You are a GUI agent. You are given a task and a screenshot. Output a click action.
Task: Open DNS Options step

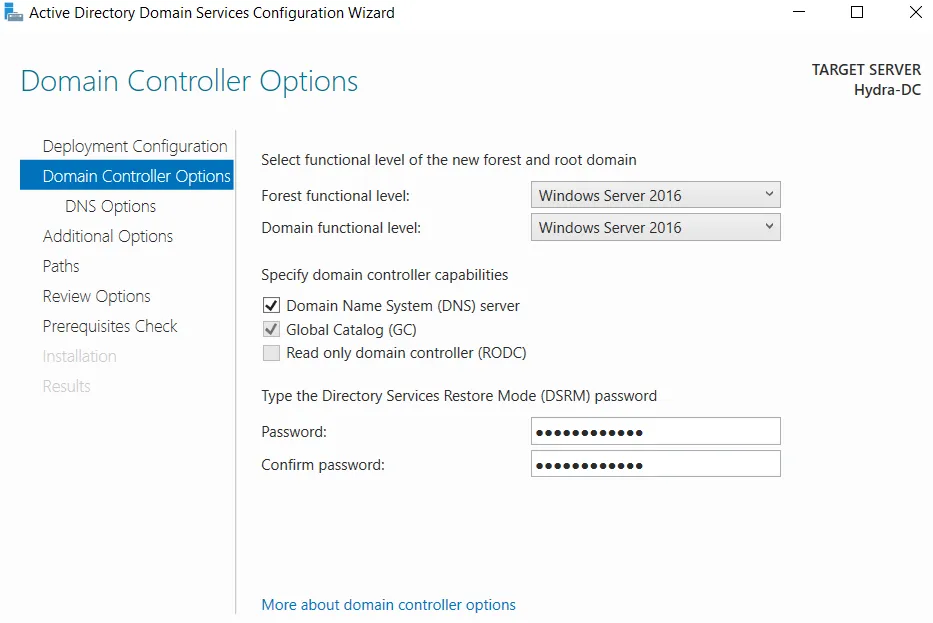(110, 206)
